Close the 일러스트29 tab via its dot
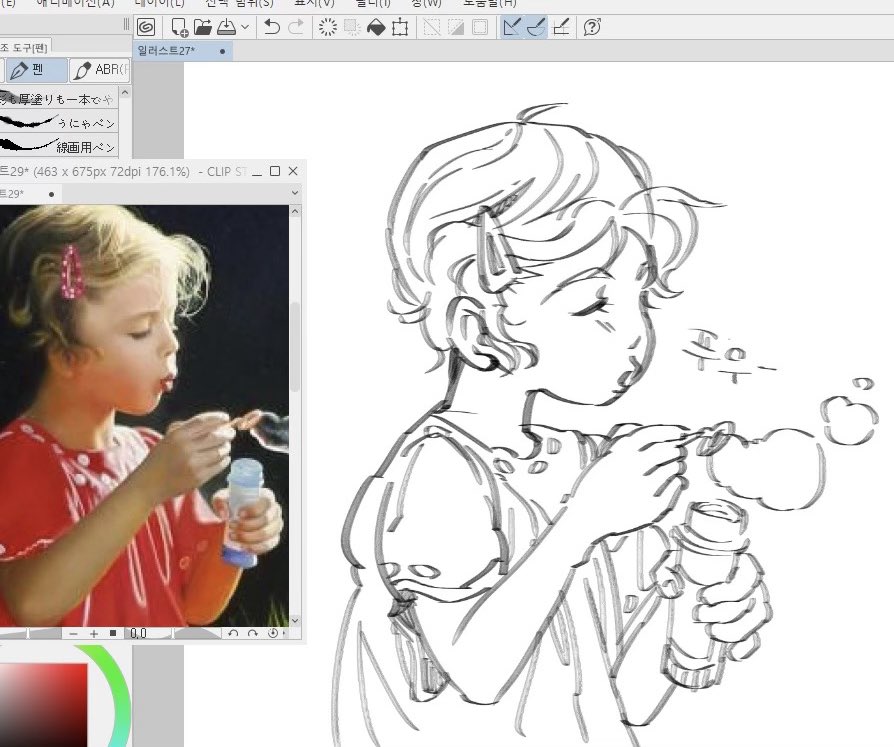Image resolution: width=894 pixels, height=747 pixels. [x=51, y=194]
